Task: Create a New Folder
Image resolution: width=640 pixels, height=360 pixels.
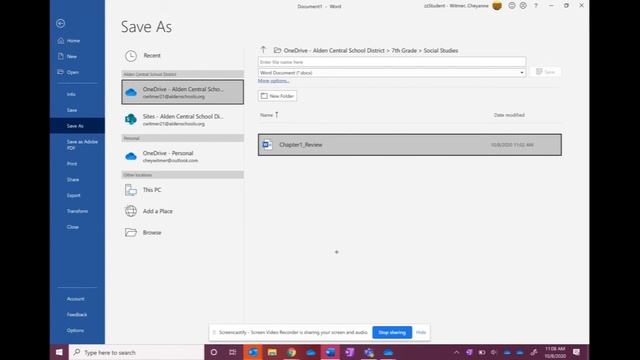Action: point(277,96)
